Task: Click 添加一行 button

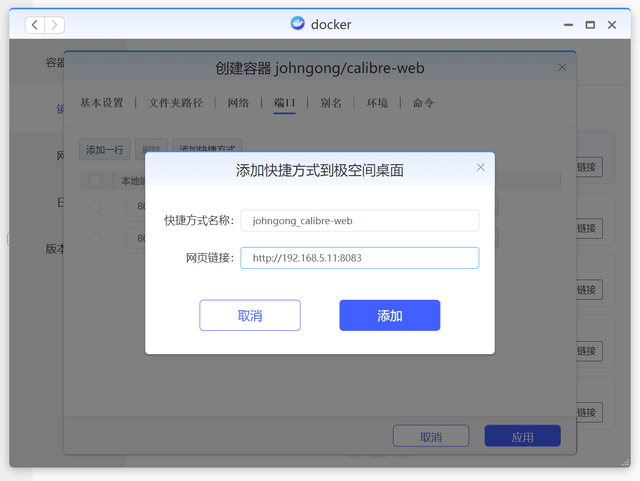Action: pyautogui.click(x=104, y=150)
